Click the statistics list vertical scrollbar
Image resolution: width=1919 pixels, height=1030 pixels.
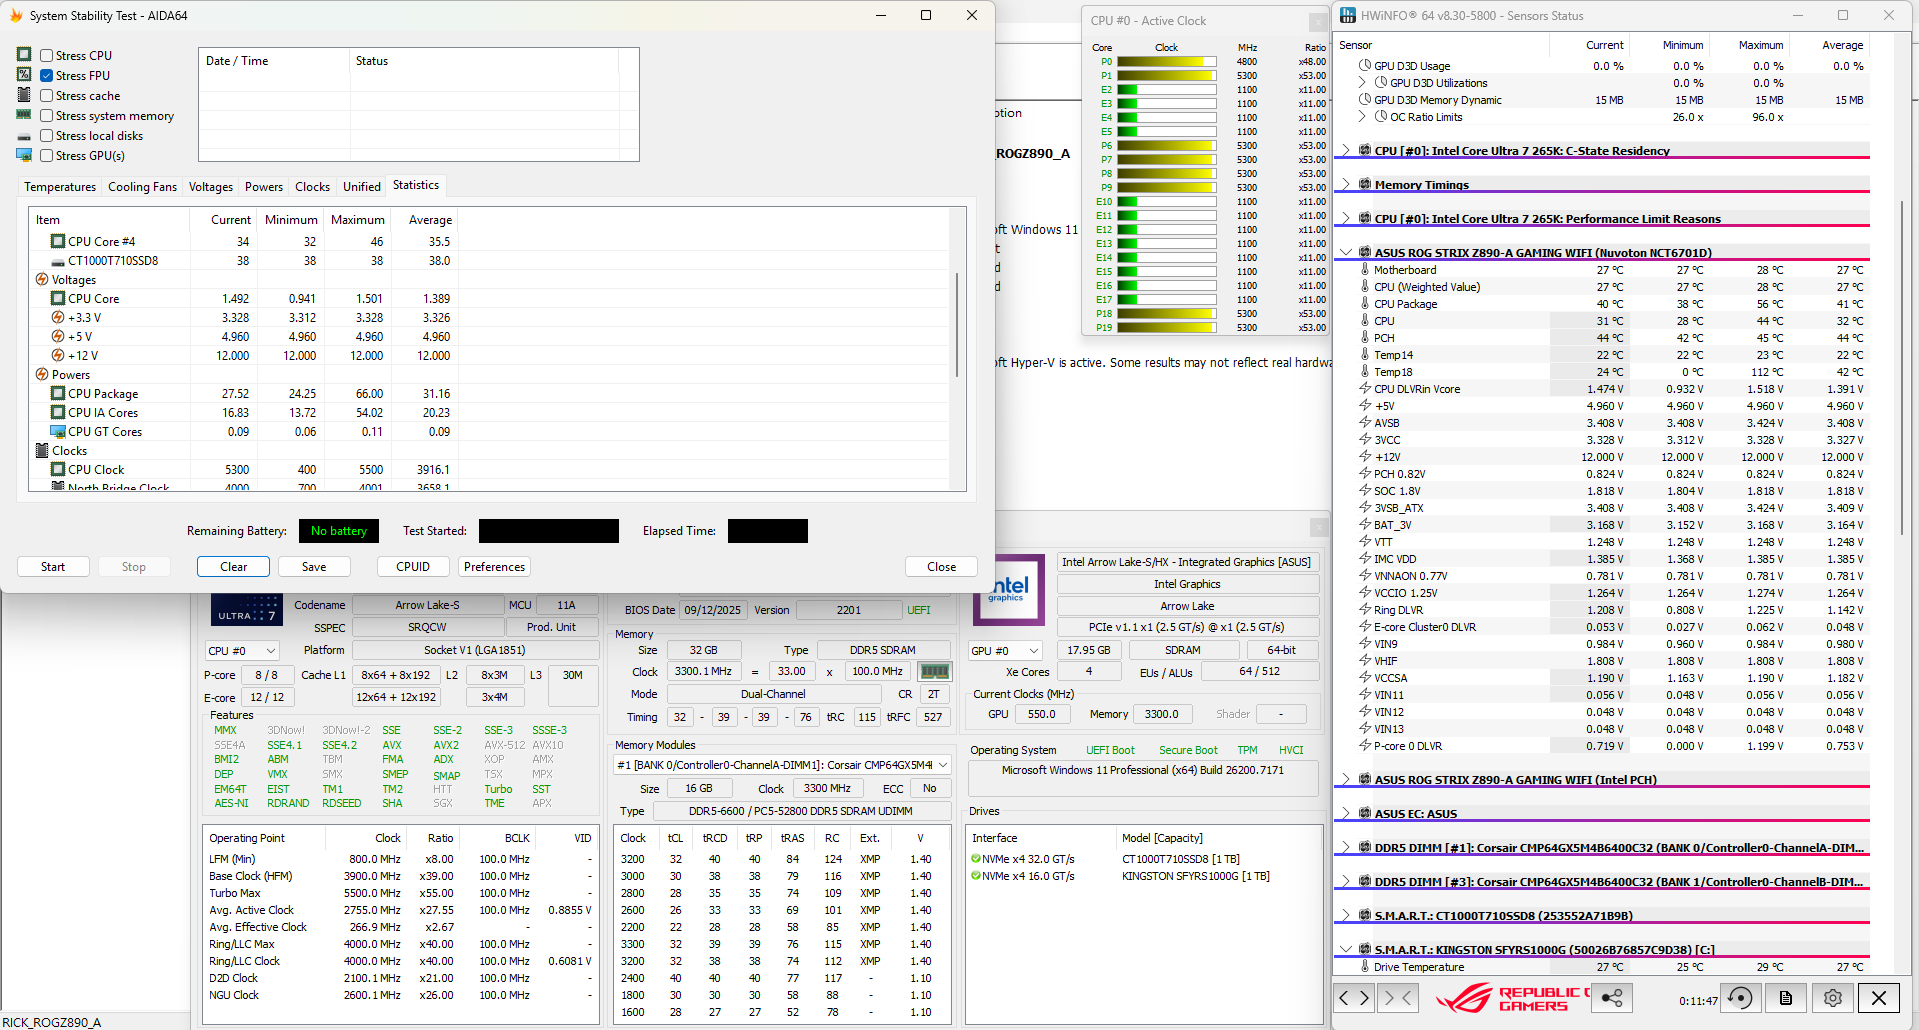[957, 325]
